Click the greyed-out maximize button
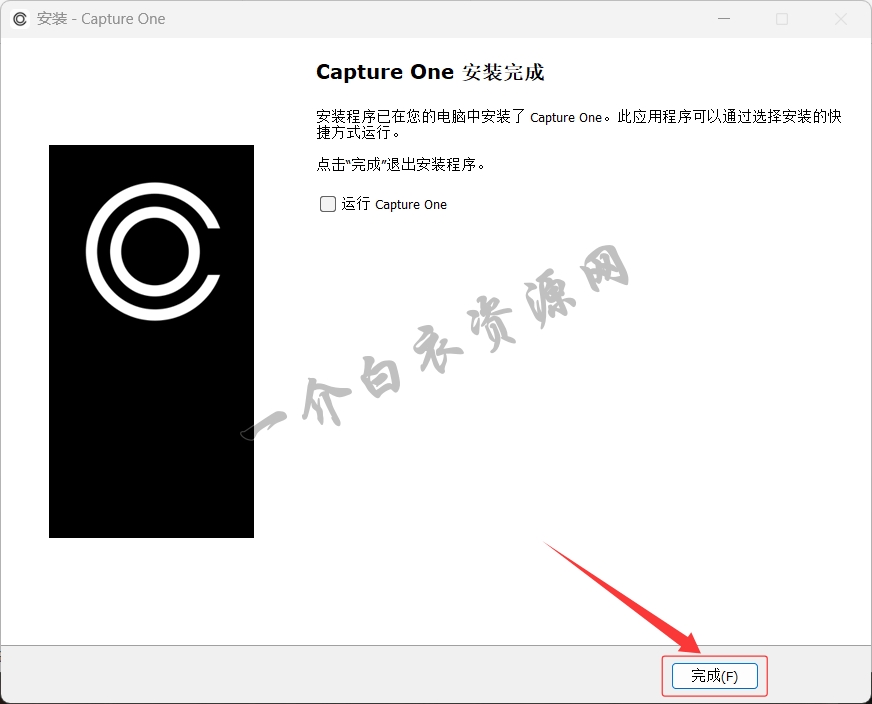Image resolution: width=872 pixels, height=704 pixels. pyautogui.click(x=782, y=19)
